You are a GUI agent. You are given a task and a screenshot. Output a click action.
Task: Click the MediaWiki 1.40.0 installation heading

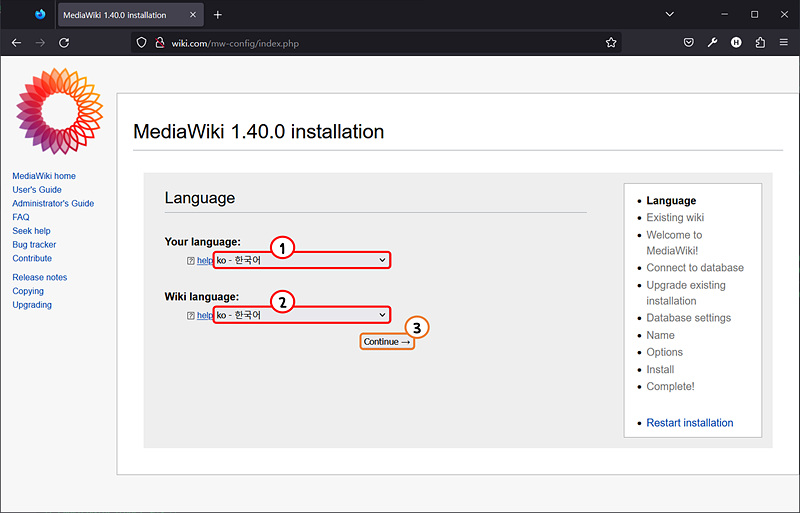pos(259,132)
